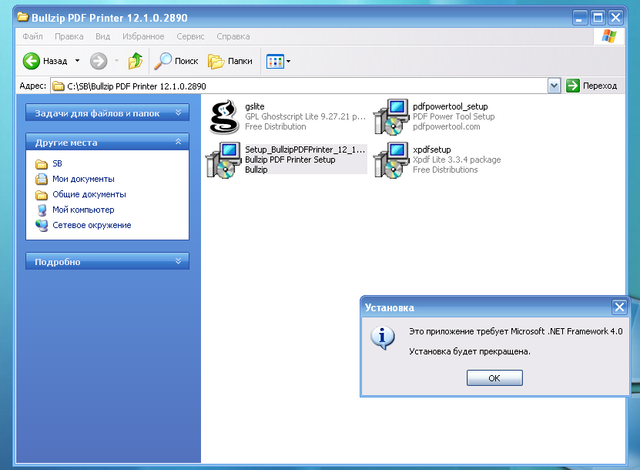This screenshot has height=470, width=640.
Task: Collapse the Другие места panel
Action: tap(107, 142)
